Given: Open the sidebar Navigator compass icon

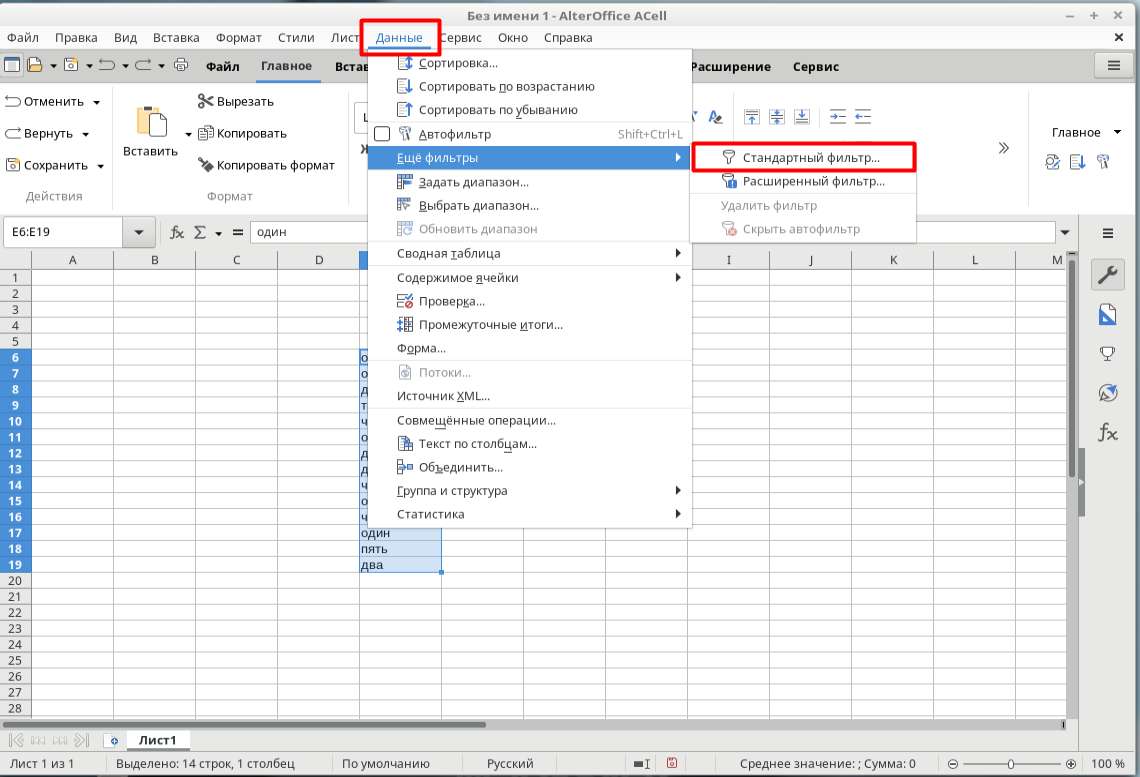Looking at the screenshot, I should pos(1107,392).
